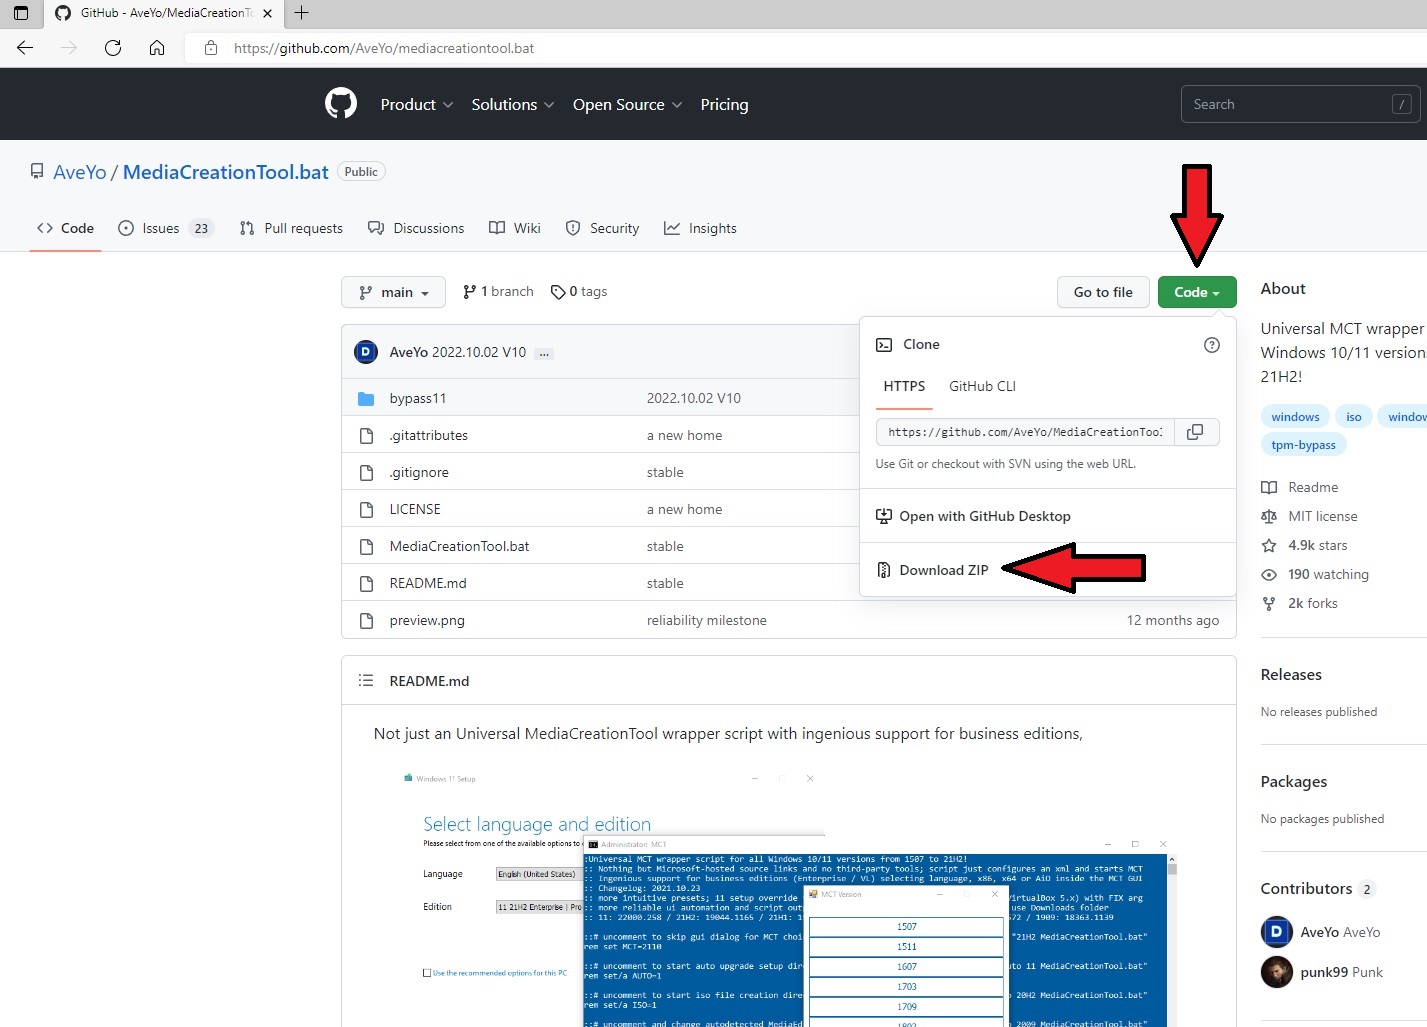Switch to the Issues tab
1427x1027 pixels.
point(165,228)
